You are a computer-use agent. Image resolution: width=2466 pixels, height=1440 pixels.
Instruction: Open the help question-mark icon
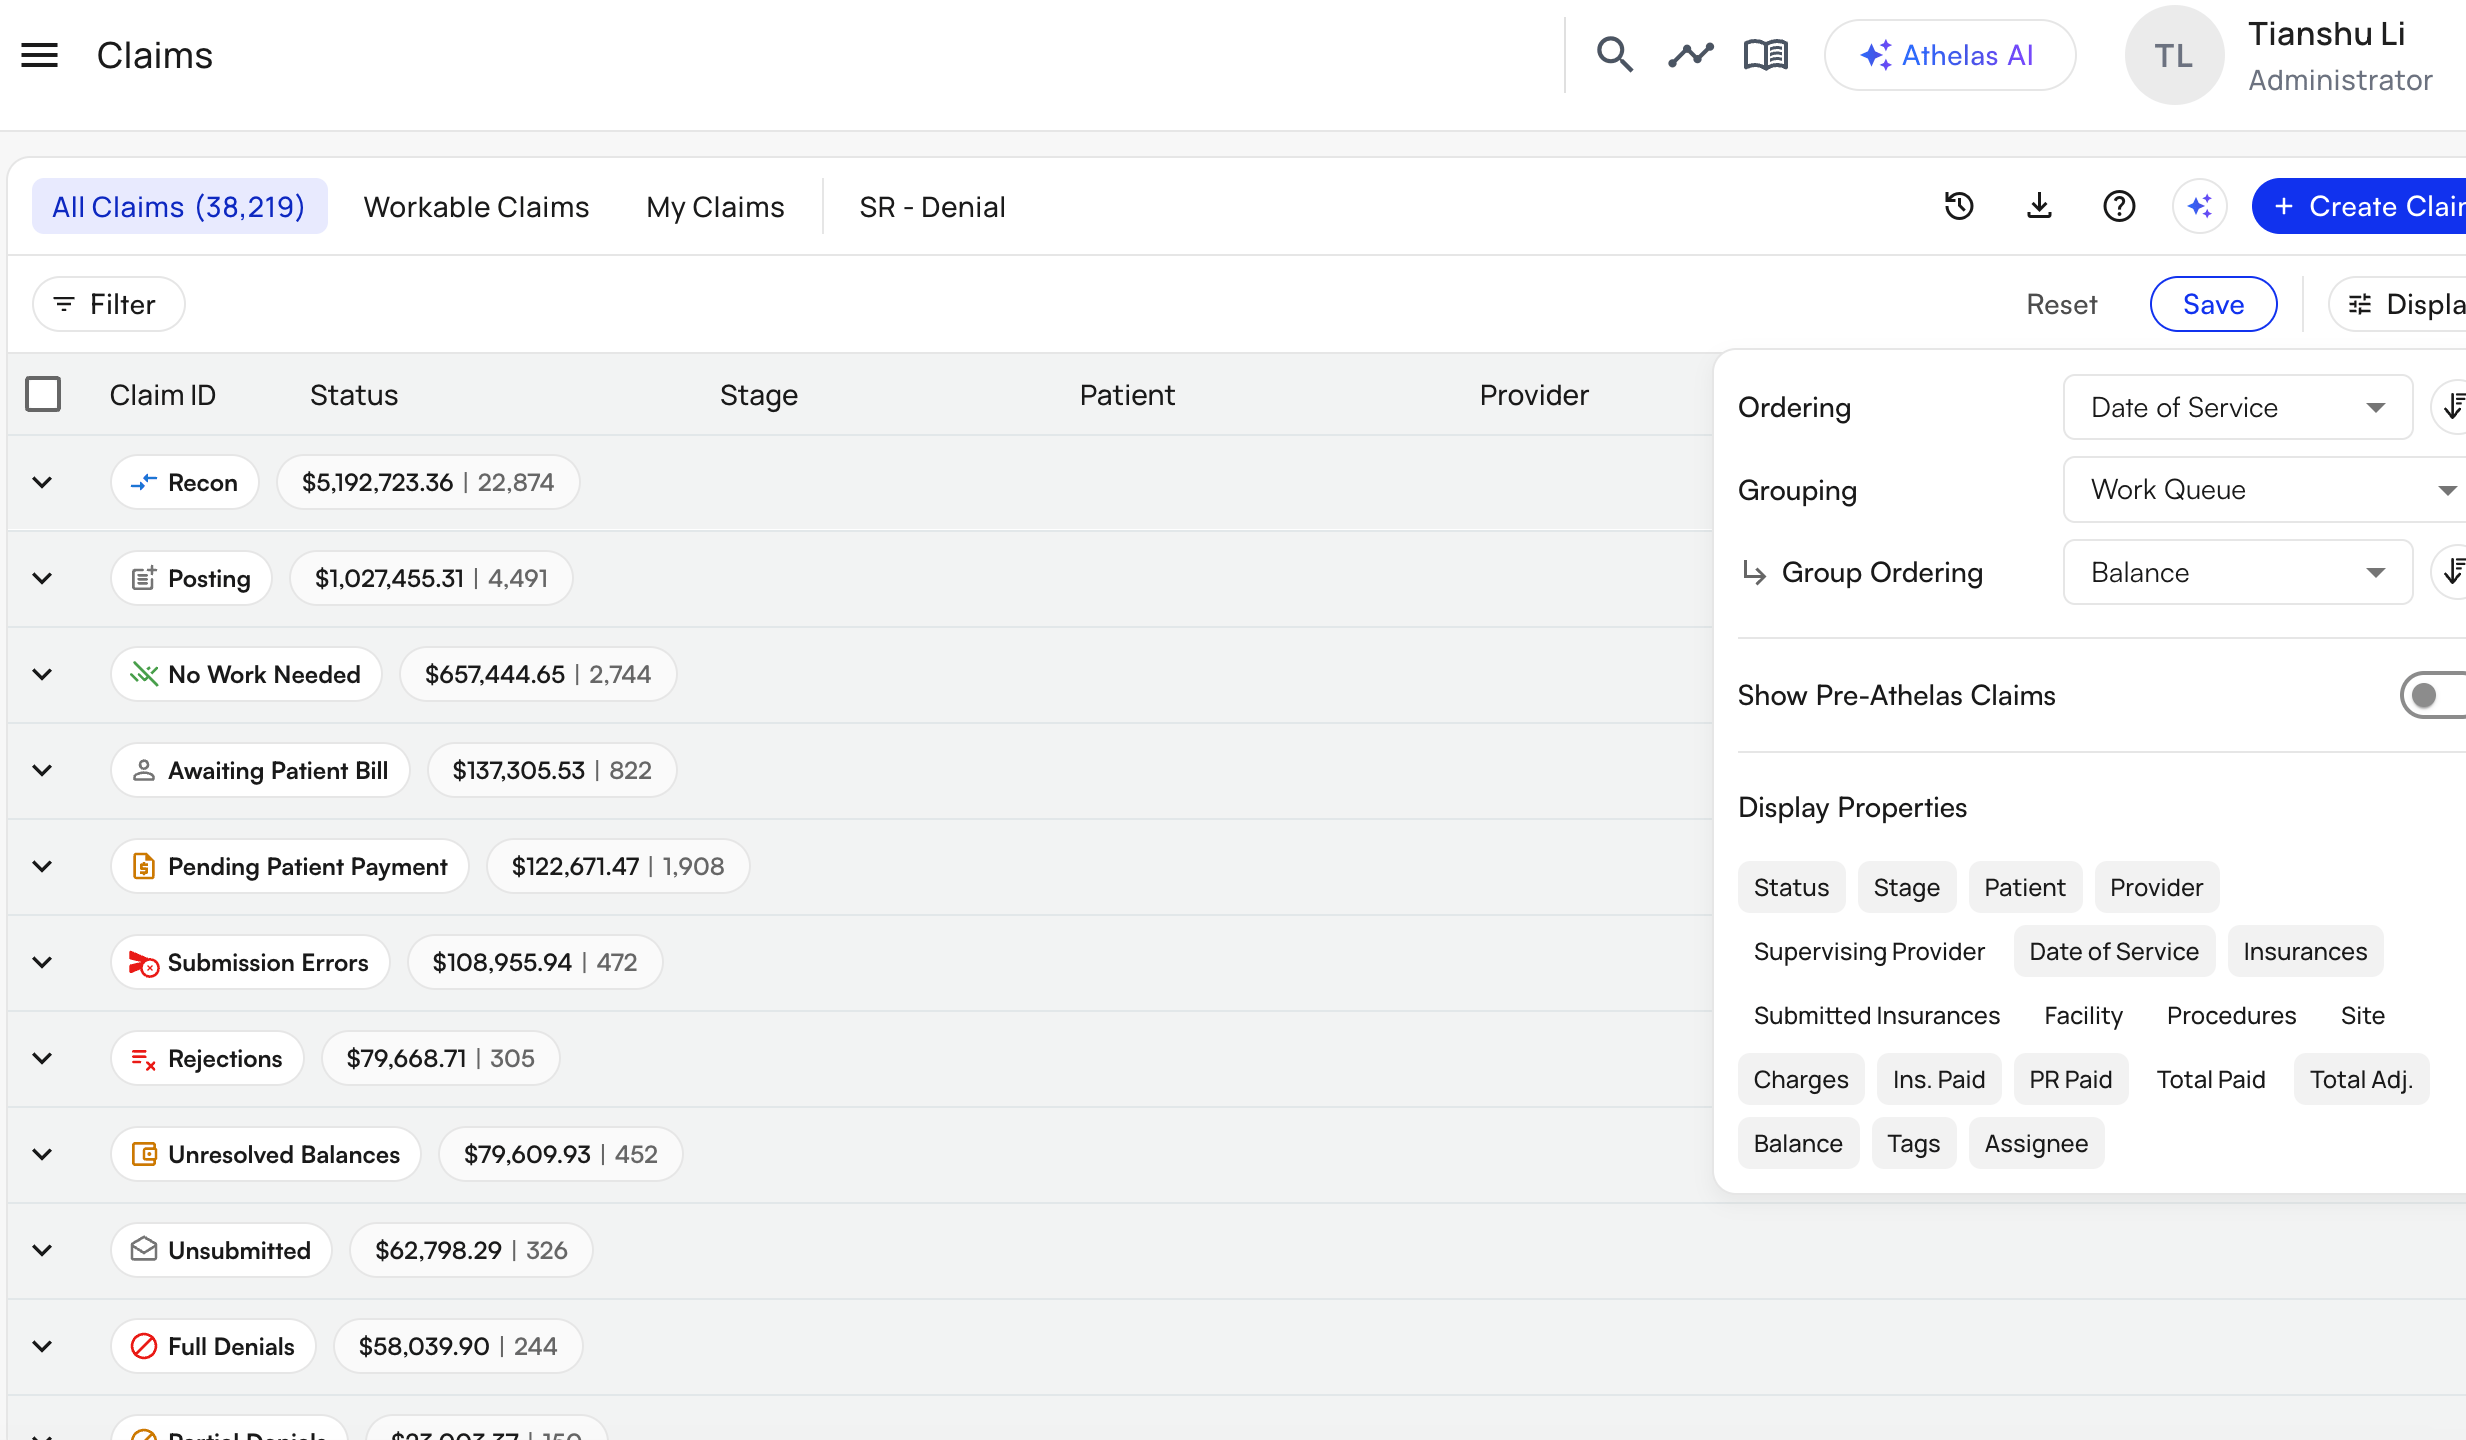click(2119, 206)
